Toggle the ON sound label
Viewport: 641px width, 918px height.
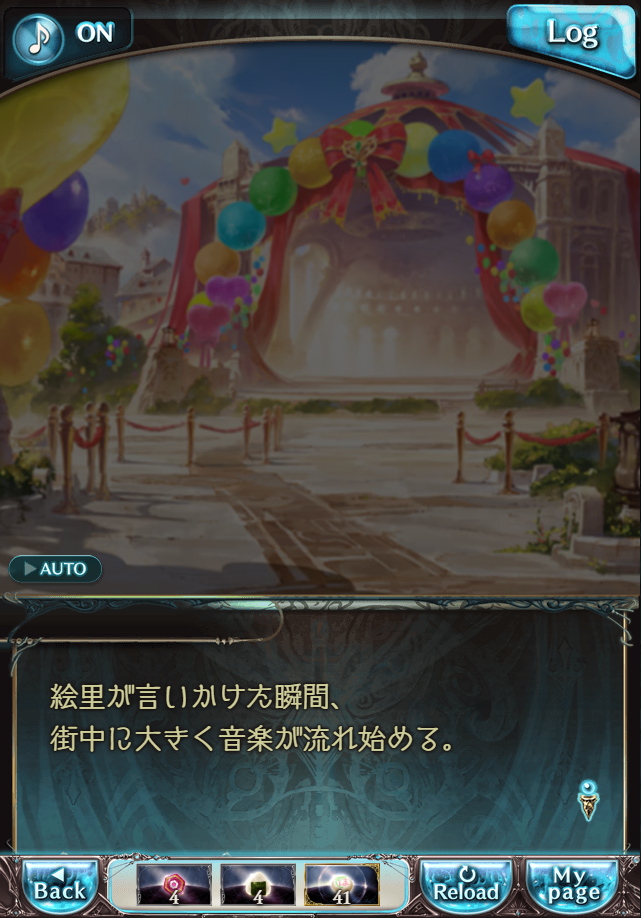pyautogui.click(x=95, y=33)
